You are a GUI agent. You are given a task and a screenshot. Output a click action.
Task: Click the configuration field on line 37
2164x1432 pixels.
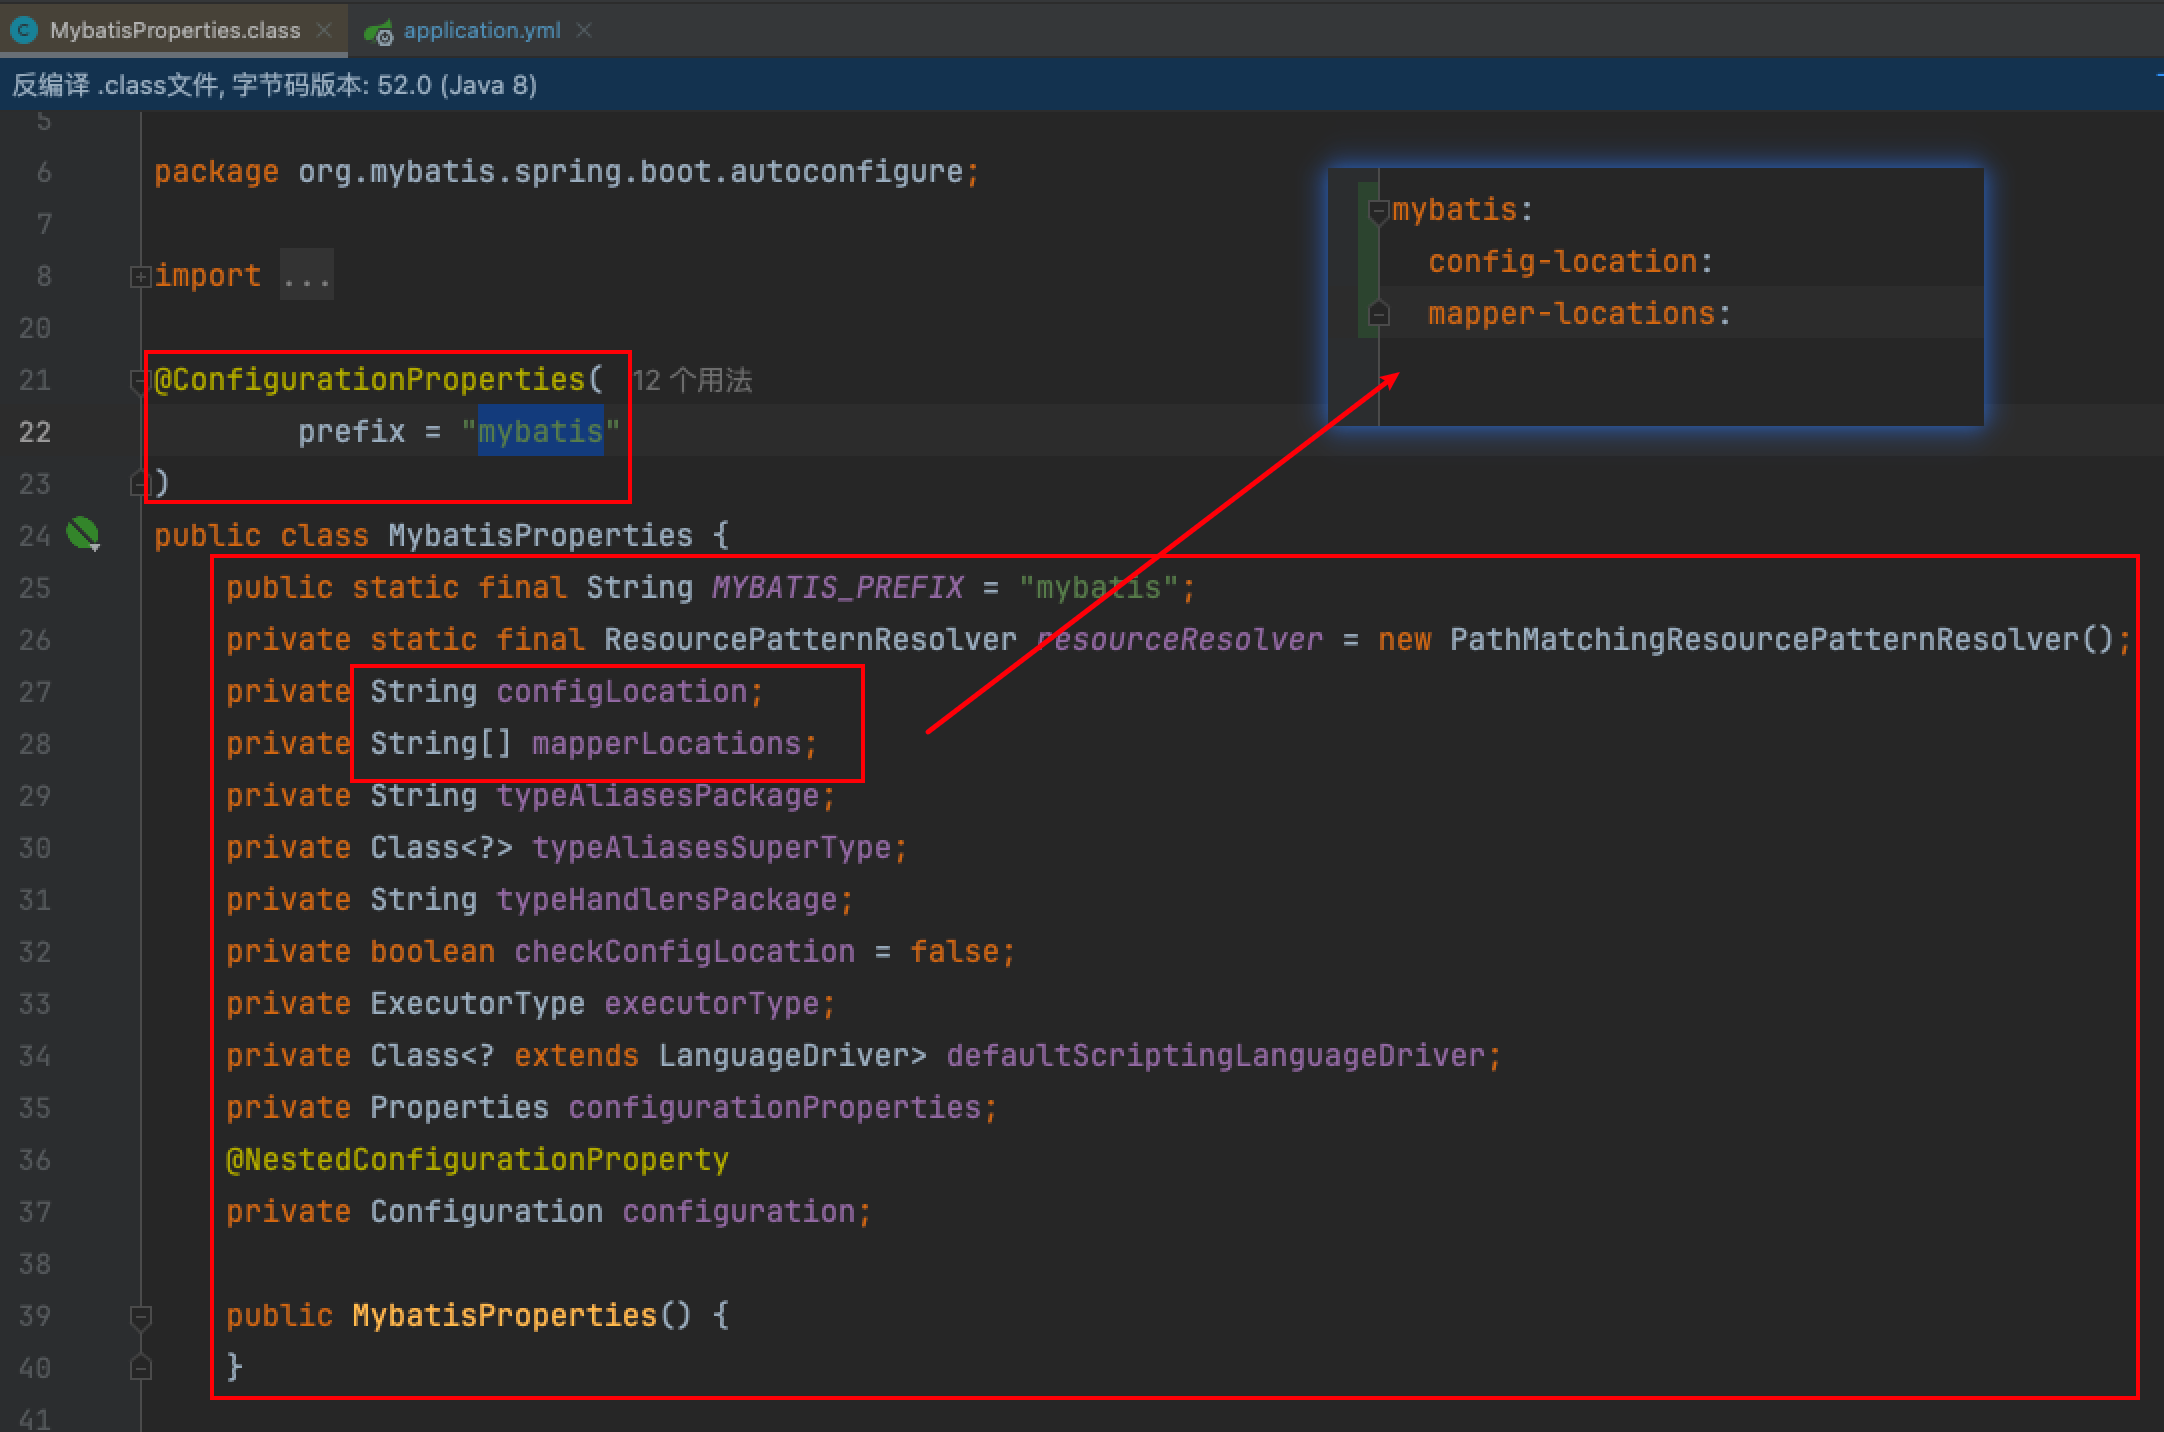[x=739, y=1211]
